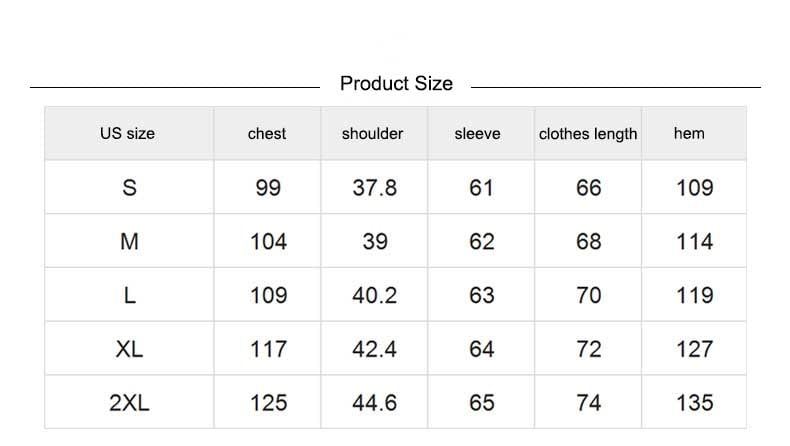Click the clothes length column header

tap(588, 134)
